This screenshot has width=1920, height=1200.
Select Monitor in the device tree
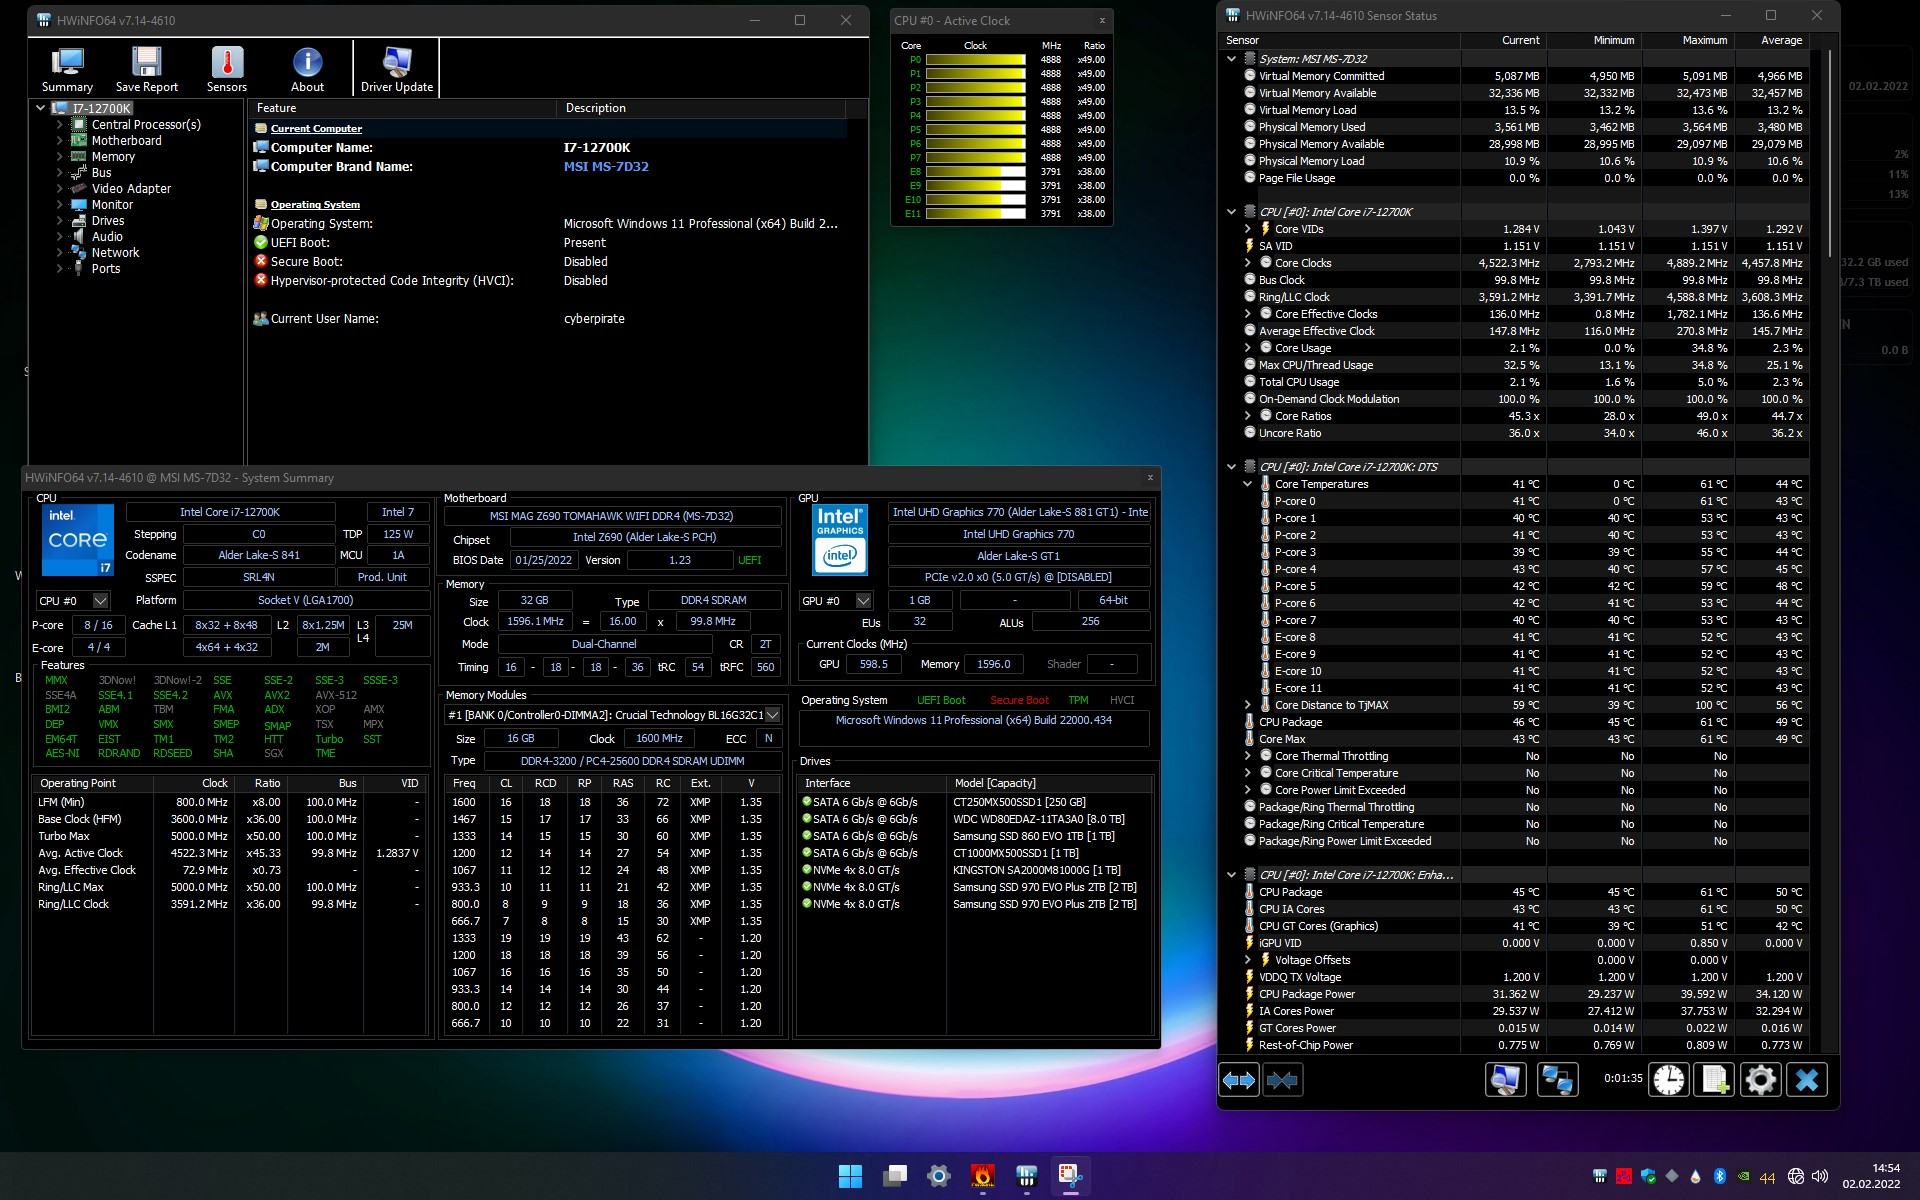click(112, 205)
